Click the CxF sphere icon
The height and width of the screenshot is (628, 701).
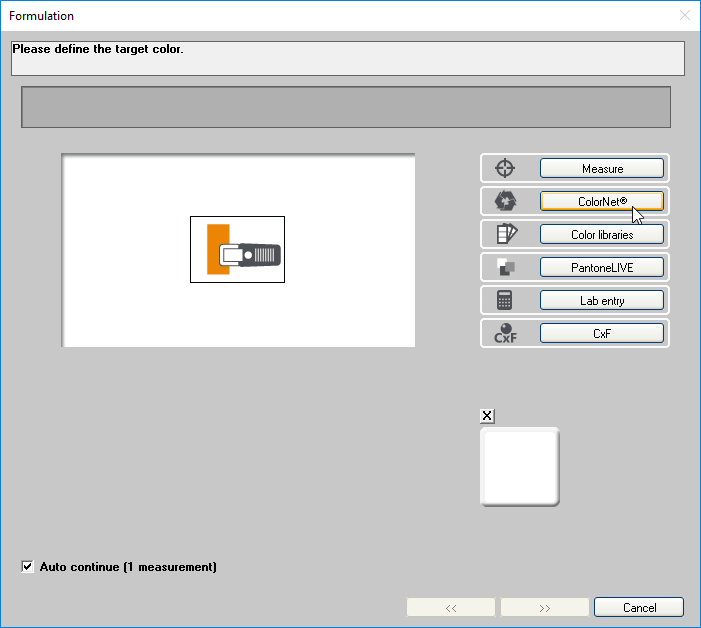505,333
